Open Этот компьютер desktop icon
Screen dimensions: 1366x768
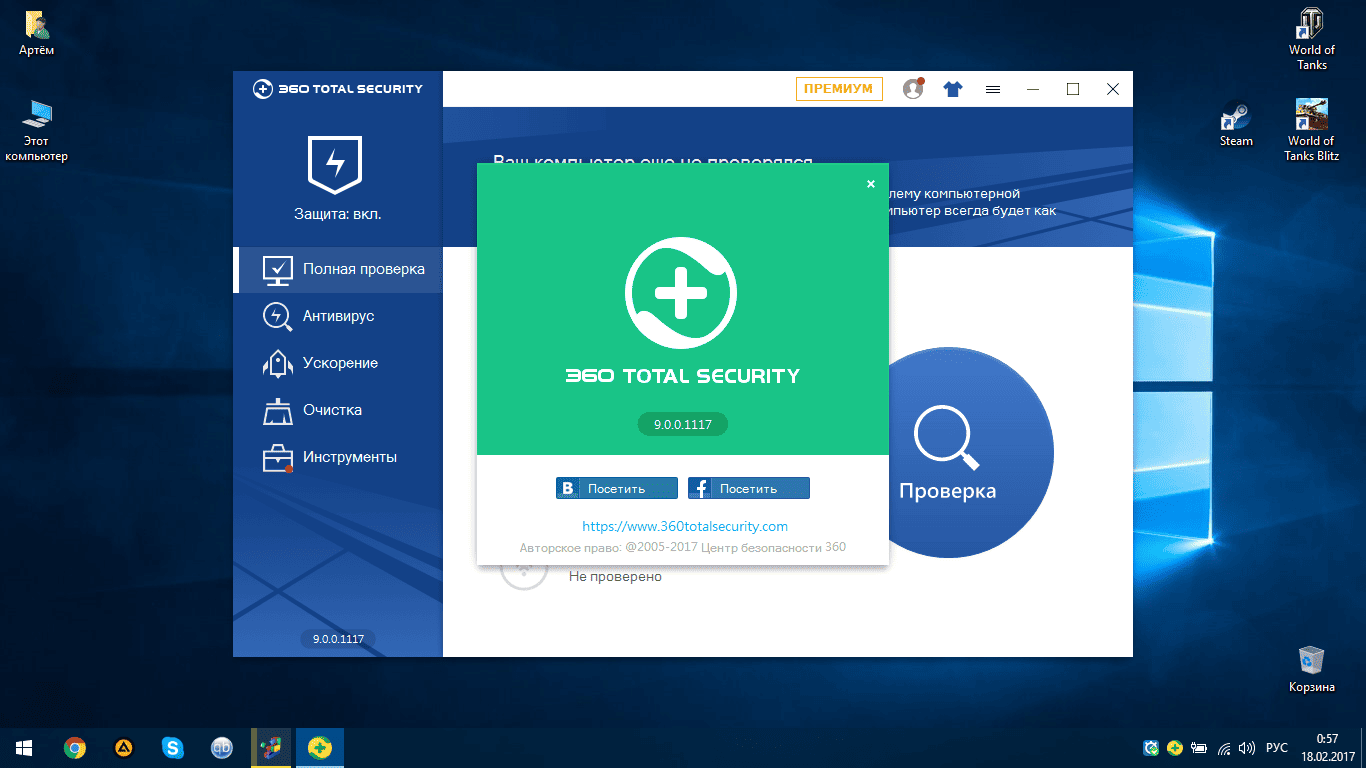[37, 130]
